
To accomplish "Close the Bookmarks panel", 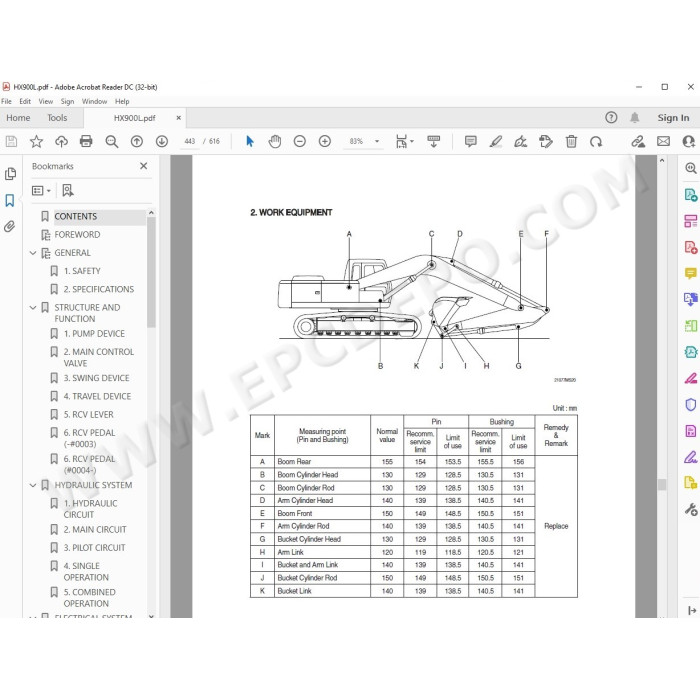I will click(143, 166).
